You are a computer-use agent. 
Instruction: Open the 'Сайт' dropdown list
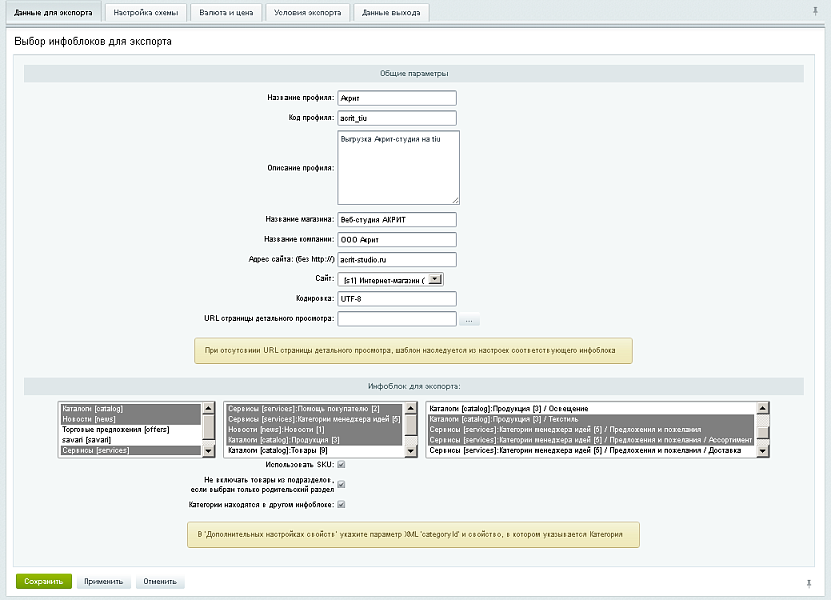point(436,280)
